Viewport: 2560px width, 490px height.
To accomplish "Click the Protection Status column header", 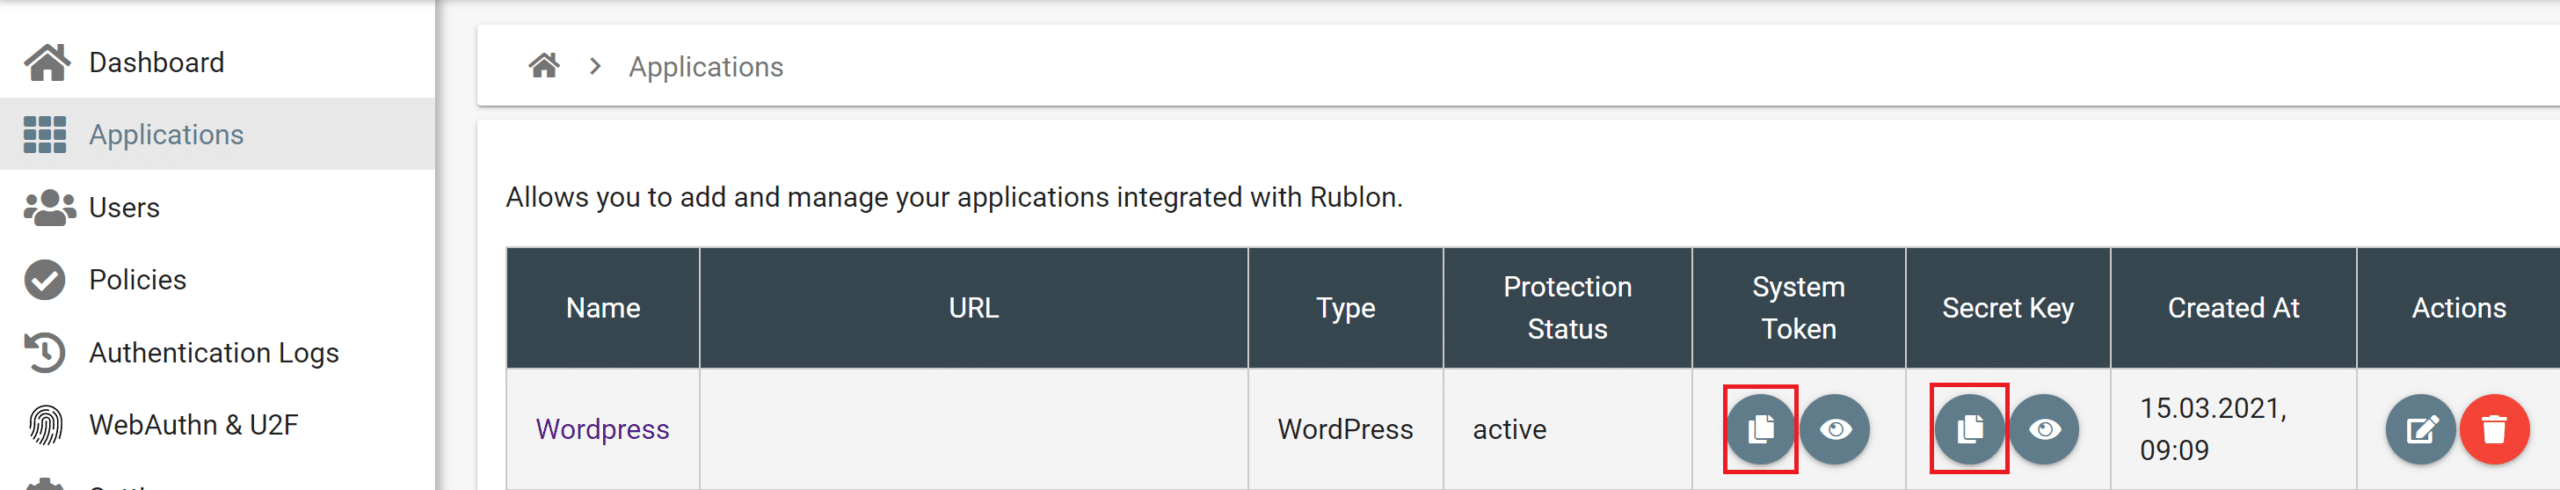I will tap(1567, 308).
